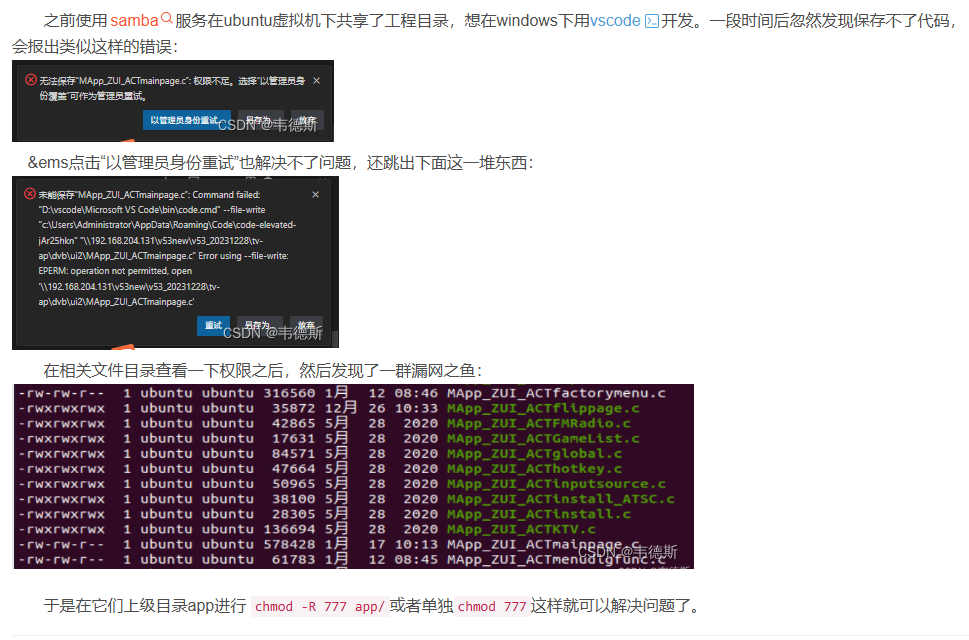Click the timestamp 10:33 in the listing
The width and height of the screenshot is (969, 640).
coord(417,408)
